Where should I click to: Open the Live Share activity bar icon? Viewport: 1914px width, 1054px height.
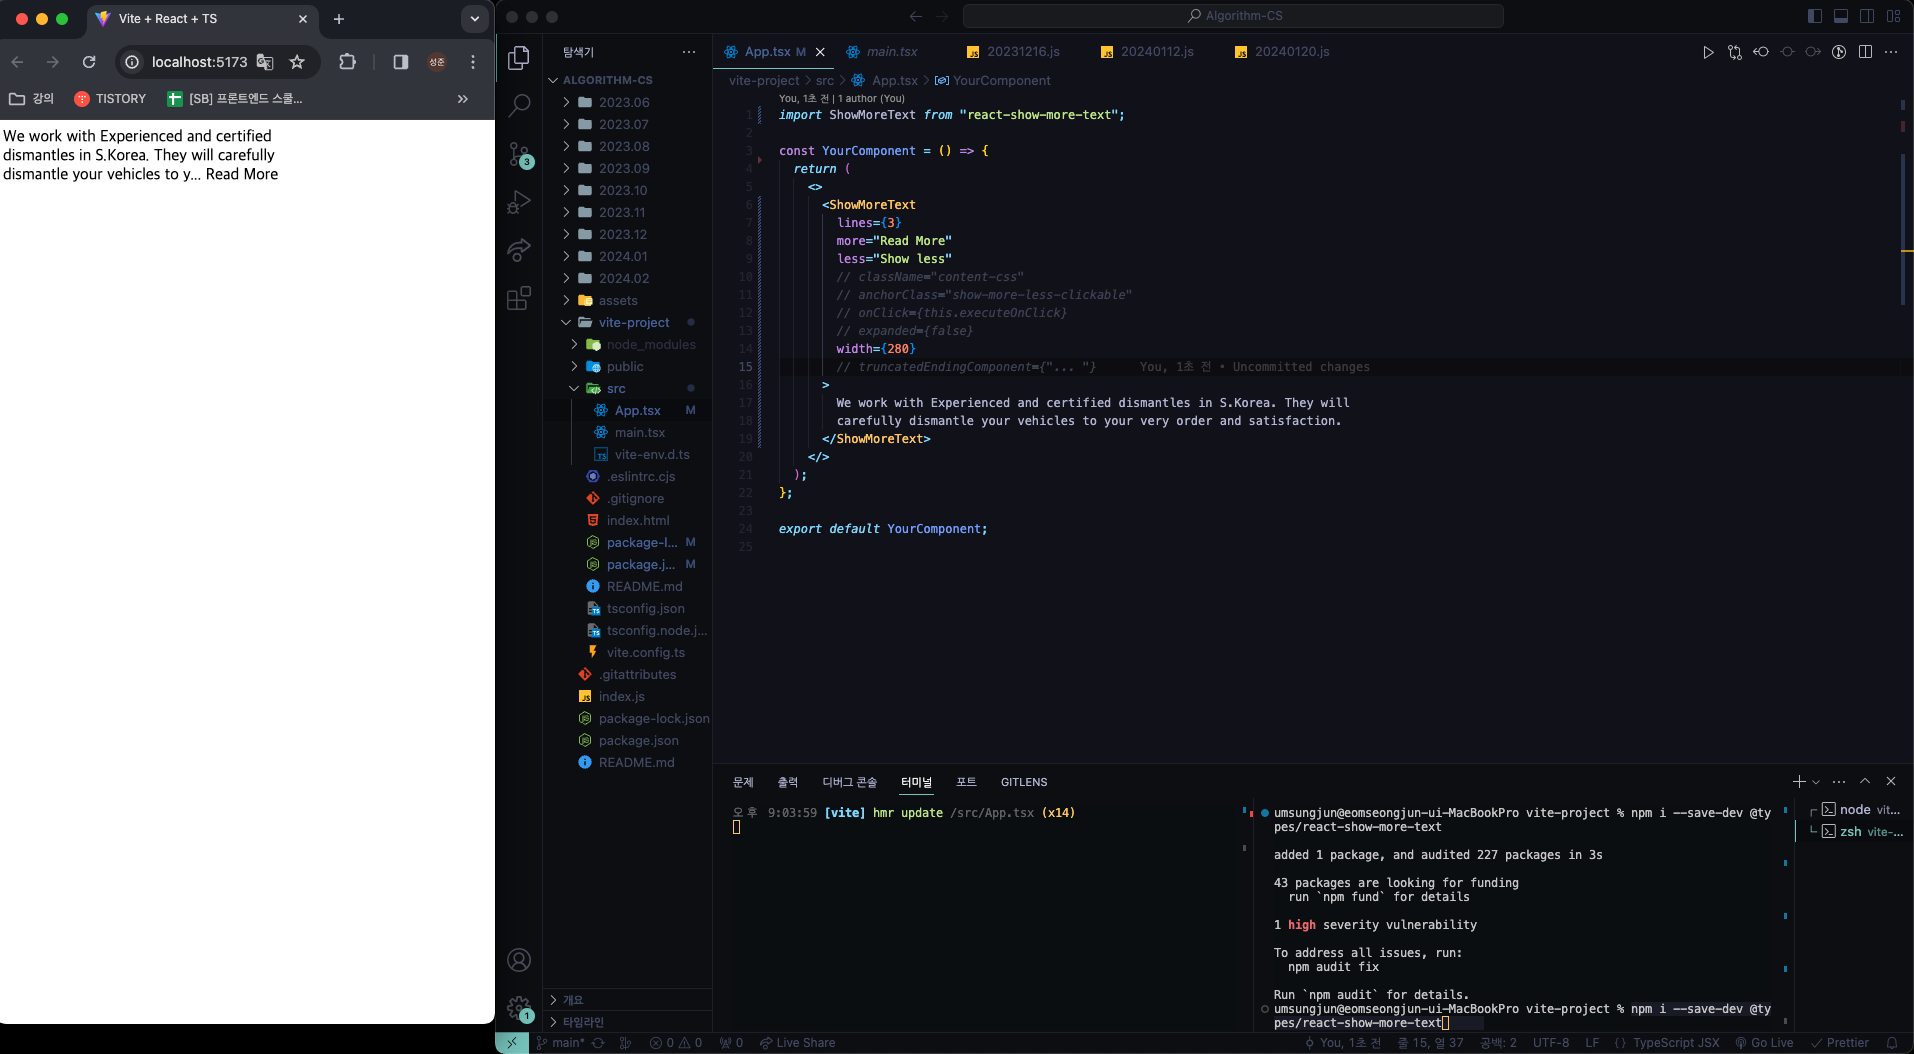click(518, 250)
